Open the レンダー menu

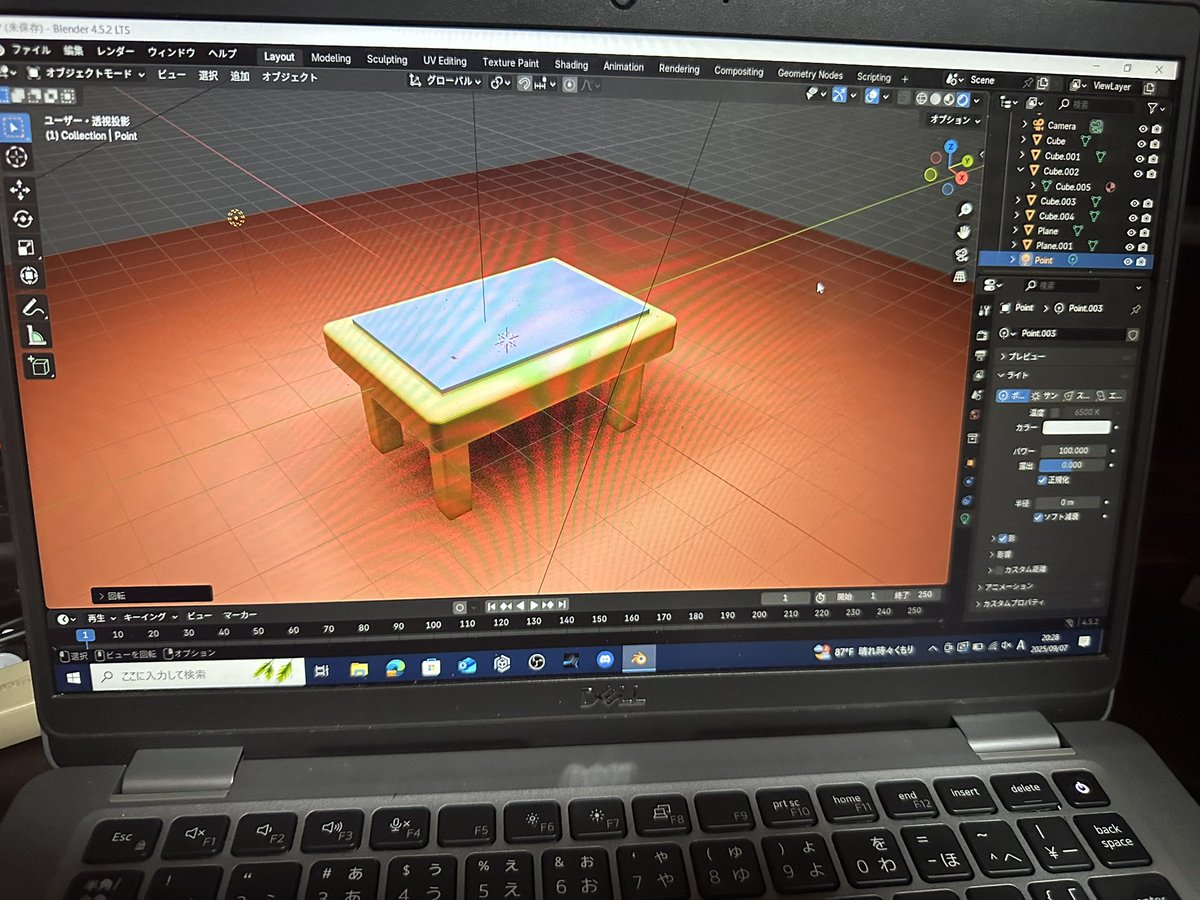click(116, 51)
